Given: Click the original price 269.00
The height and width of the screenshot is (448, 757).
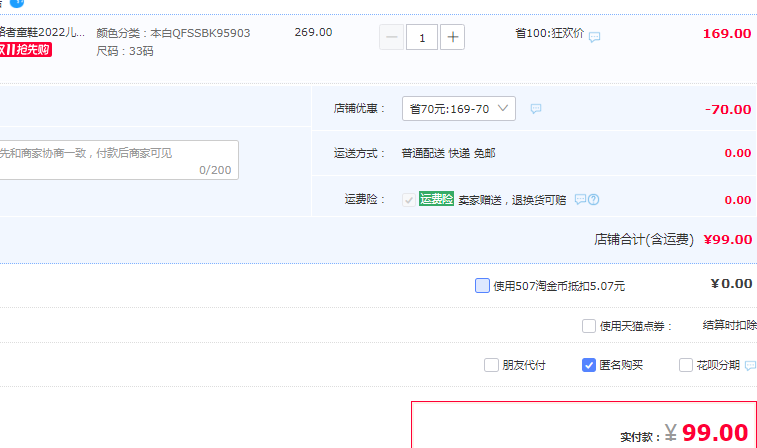Looking at the screenshot, I should (x=313, y=32).
